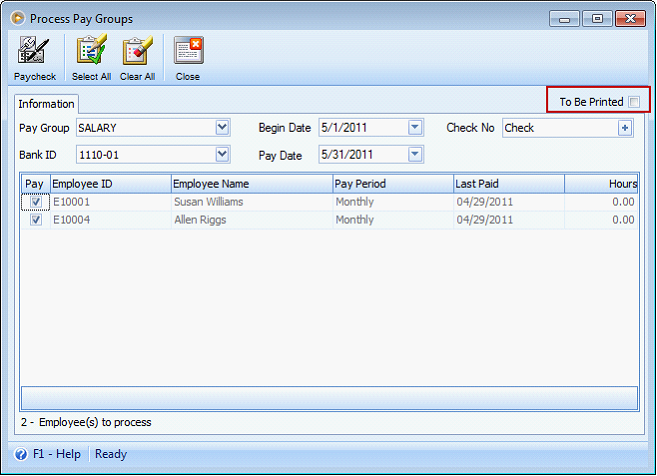Uncheck Pay box for Allen Riggs
This screenshot has width=657, height=476.
tap(36, 220)
